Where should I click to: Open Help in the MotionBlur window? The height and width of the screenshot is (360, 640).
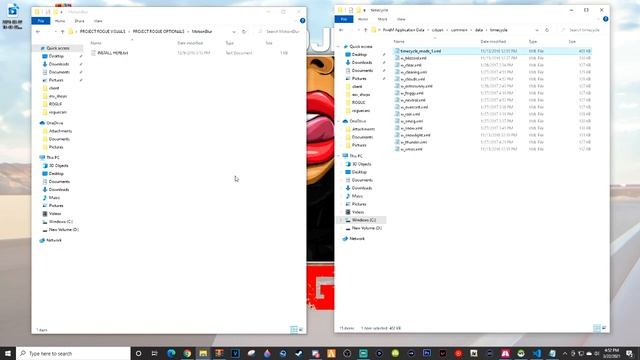pos(302,20)
